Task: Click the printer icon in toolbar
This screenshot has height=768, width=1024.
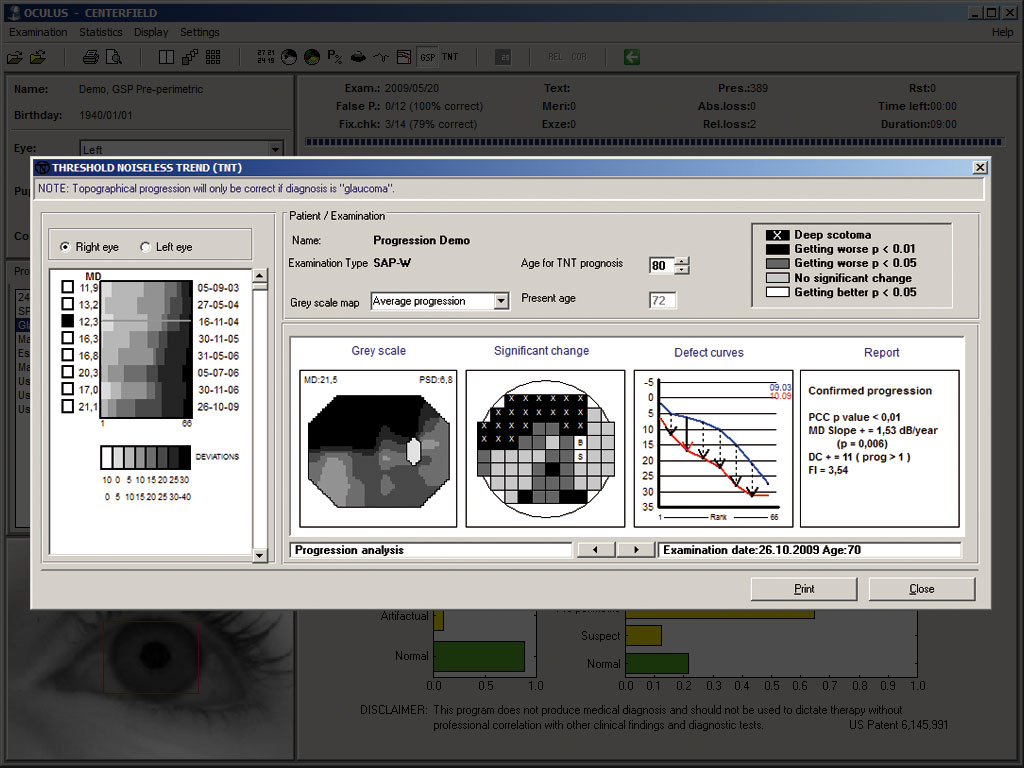Action: tap(91, 57)
